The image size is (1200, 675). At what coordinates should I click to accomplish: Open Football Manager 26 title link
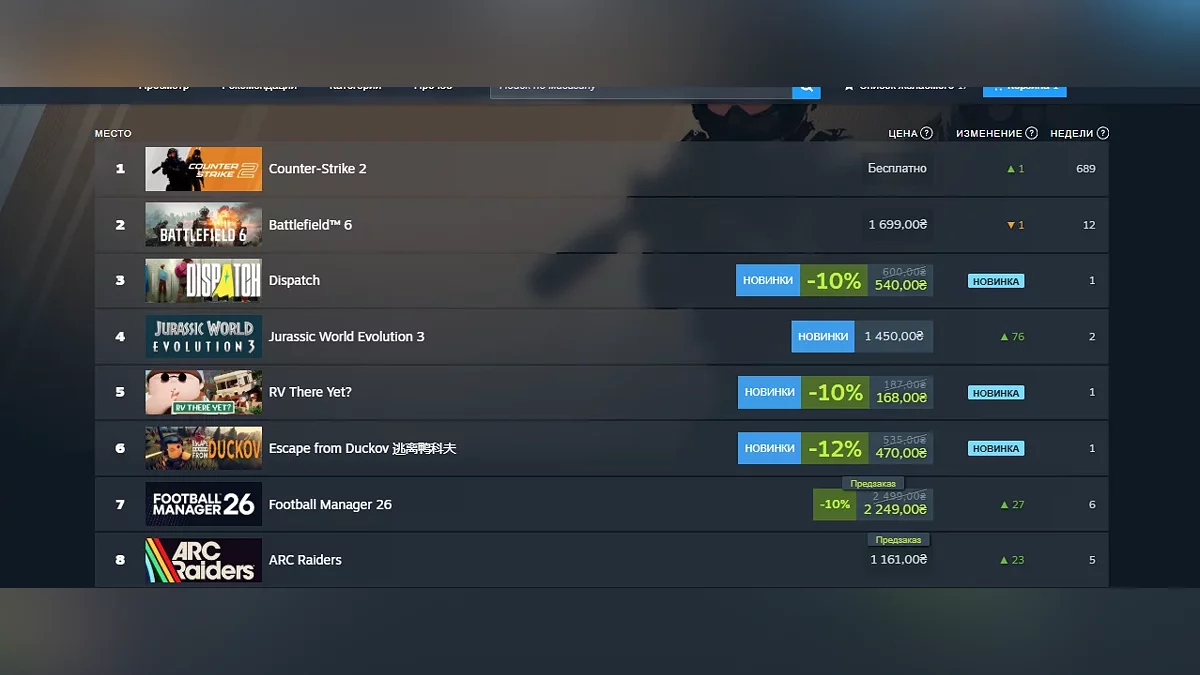coord(330,505)
